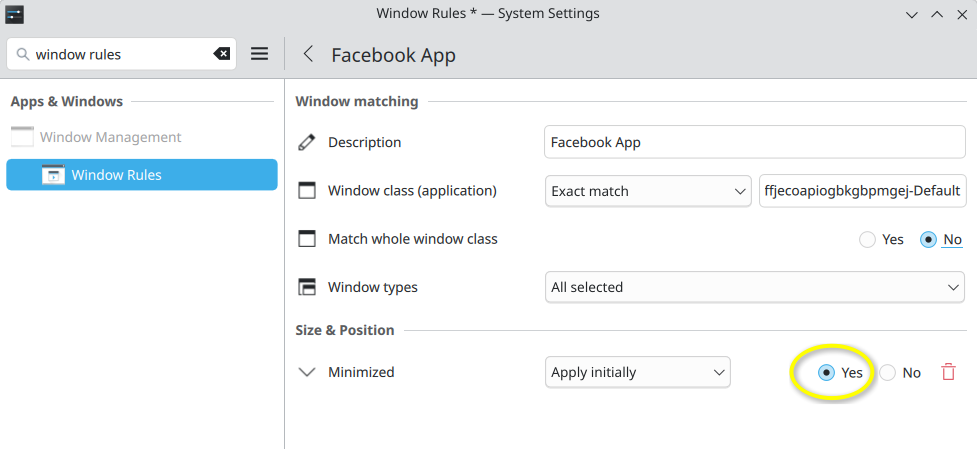This screenshot has width=977, height=449.
Task: Click the Window types icon
Action: point(307,287)
